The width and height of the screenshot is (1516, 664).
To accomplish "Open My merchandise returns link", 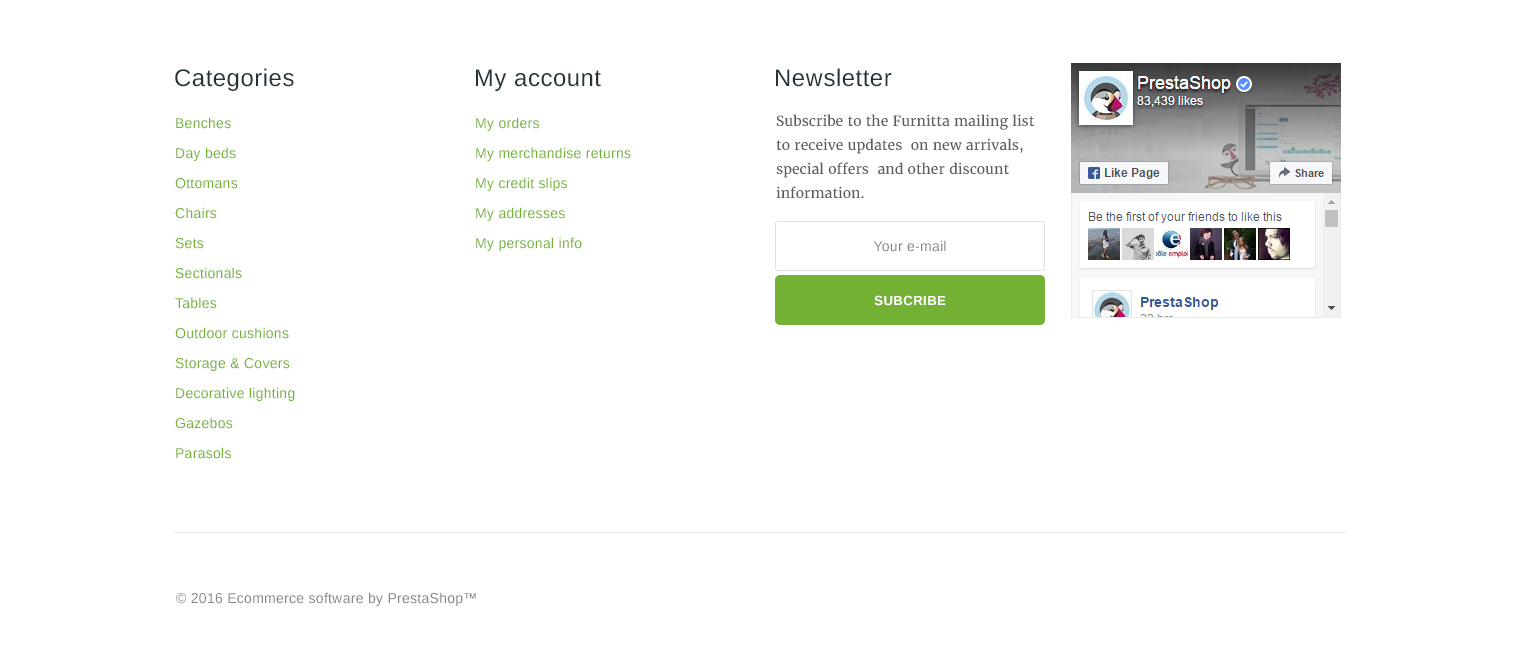I will pyautogui.click(x=553, y=153).
